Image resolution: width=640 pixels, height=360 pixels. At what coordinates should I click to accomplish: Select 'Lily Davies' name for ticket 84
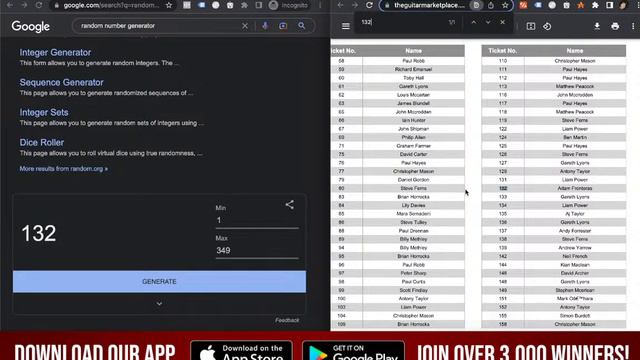click(x=413, y=205)
